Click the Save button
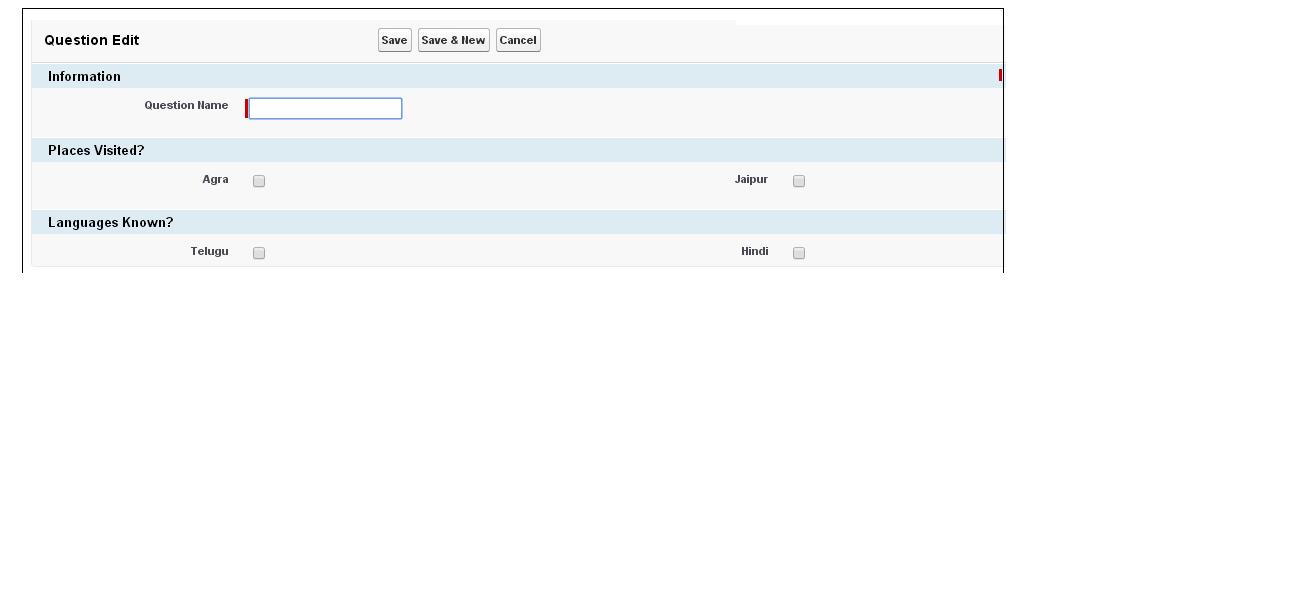Image resolution: width=1304 pixels, height=612 pixels. pos(394,40)
